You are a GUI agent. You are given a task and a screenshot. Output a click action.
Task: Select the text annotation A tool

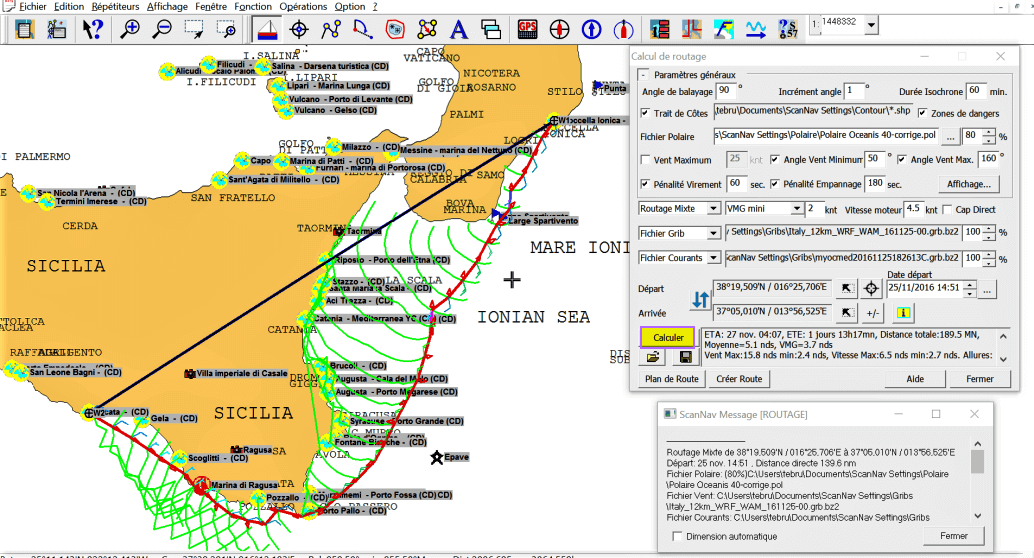click(x=459, y=29)
